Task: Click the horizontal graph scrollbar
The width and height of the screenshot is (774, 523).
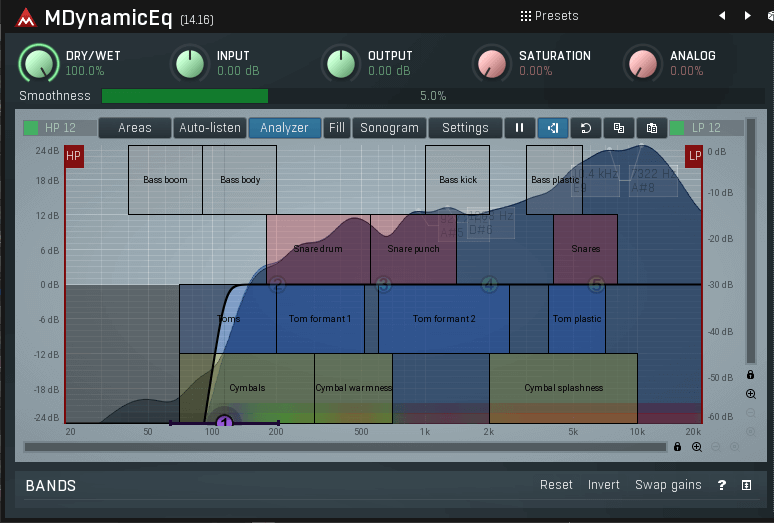Action: (345, 447)
